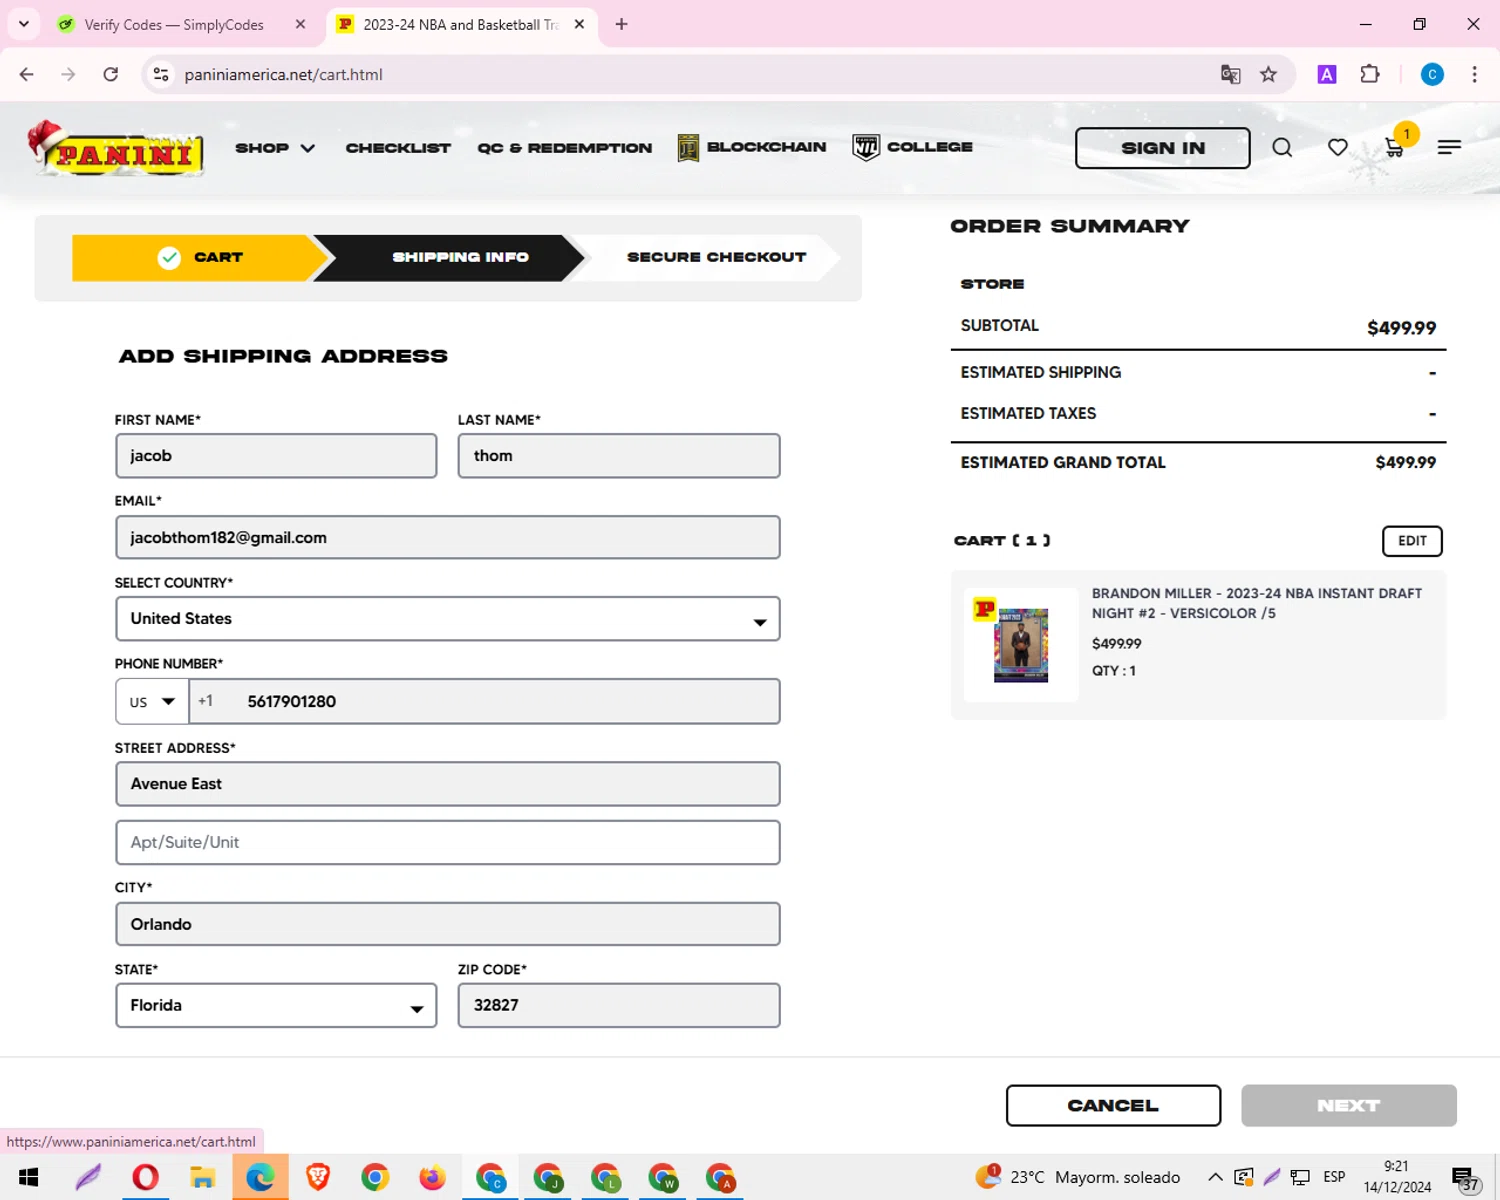Open Chrome three-dot menu

pyautogui.click(x=1474, y=74)
